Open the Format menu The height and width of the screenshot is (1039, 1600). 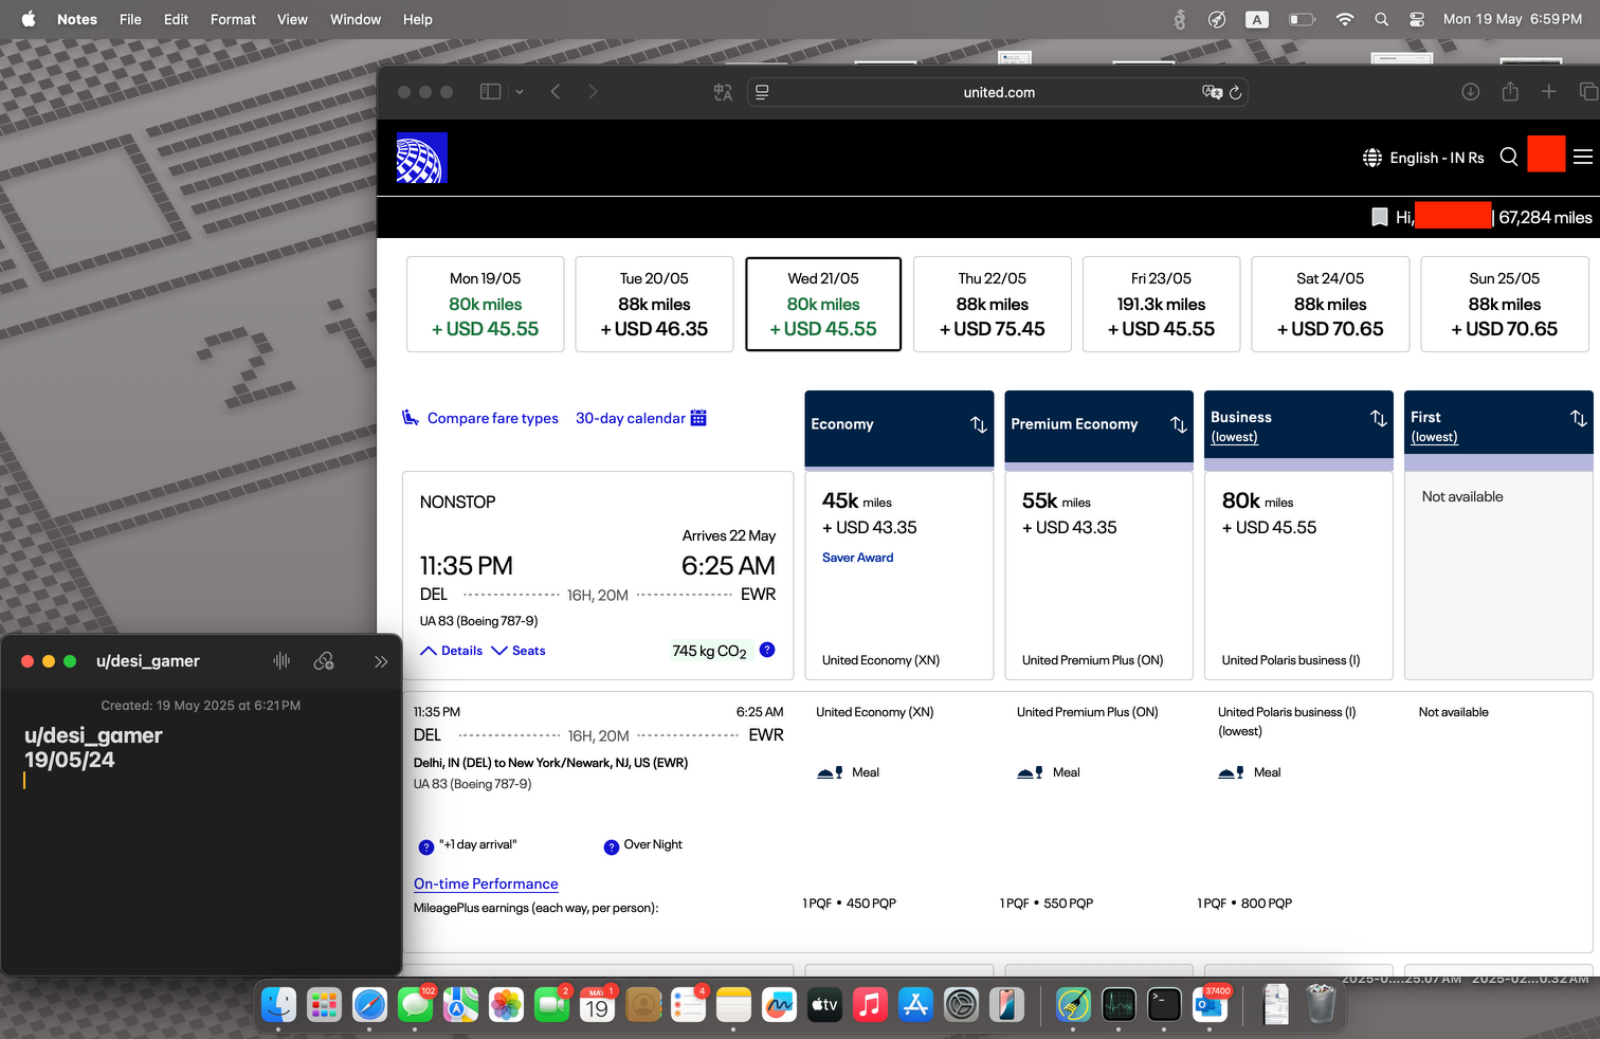pos(233,19)
